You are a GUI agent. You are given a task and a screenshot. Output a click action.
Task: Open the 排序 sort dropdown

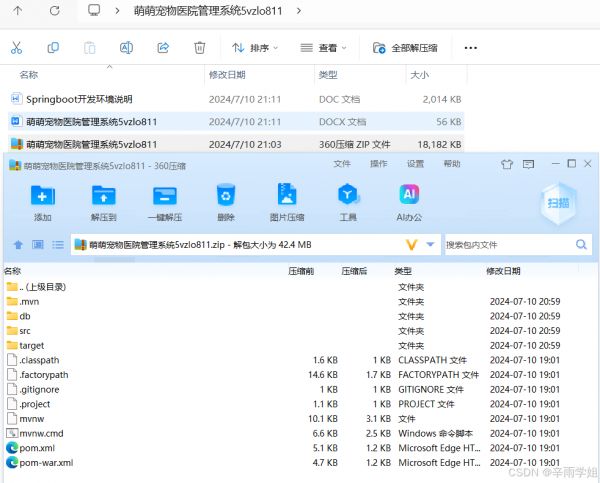pyautogui.click(x=255, y=48)
